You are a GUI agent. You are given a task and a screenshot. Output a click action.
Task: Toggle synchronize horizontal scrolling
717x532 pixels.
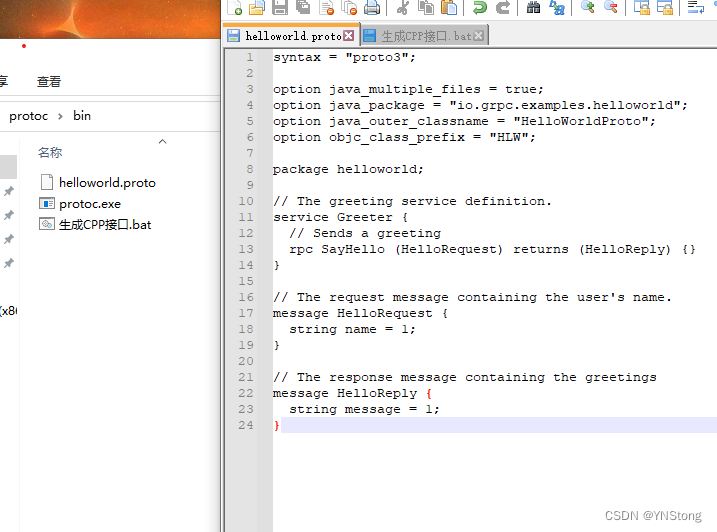(664, 7)
